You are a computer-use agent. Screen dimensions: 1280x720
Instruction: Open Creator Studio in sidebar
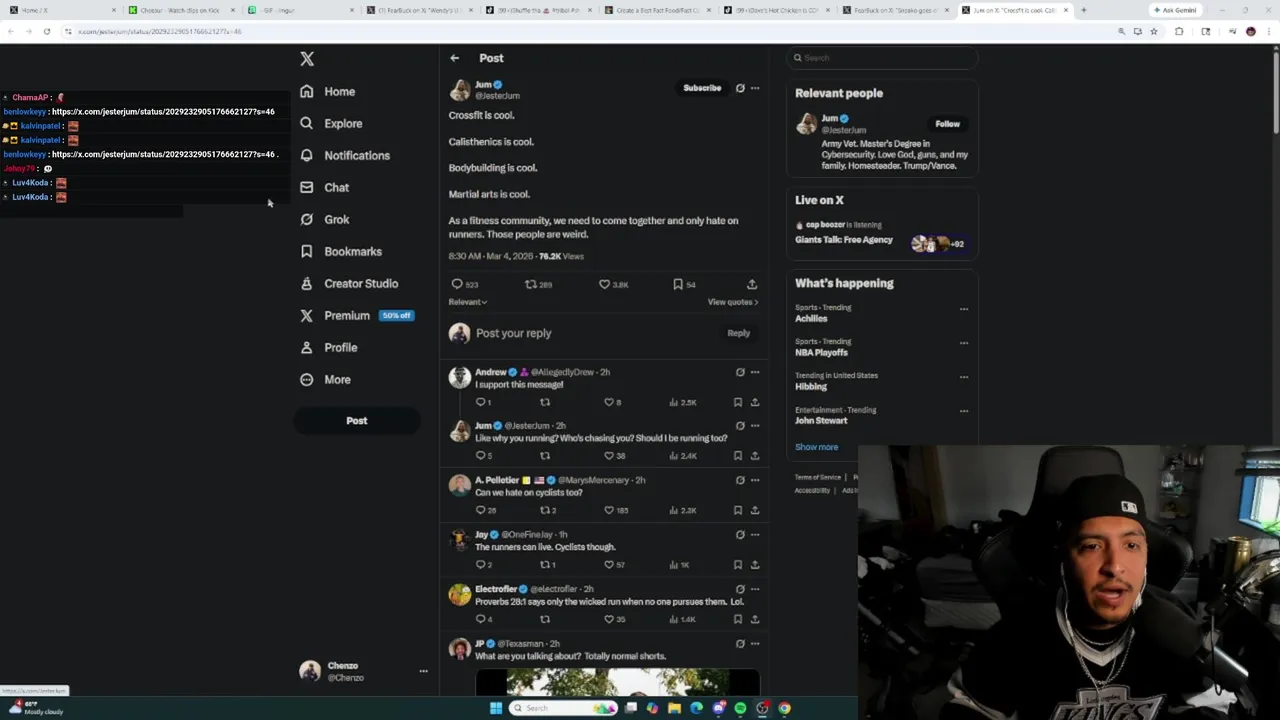click(349, 283)
